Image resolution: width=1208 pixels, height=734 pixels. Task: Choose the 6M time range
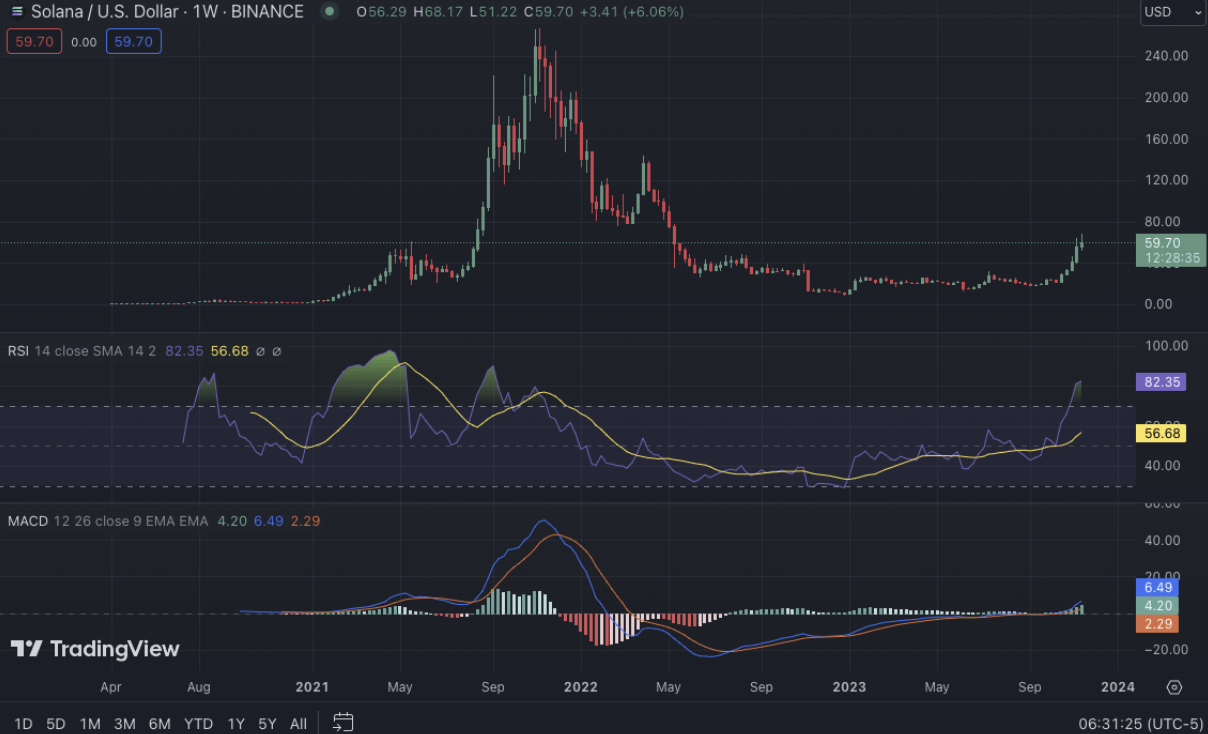click(159, 723)
